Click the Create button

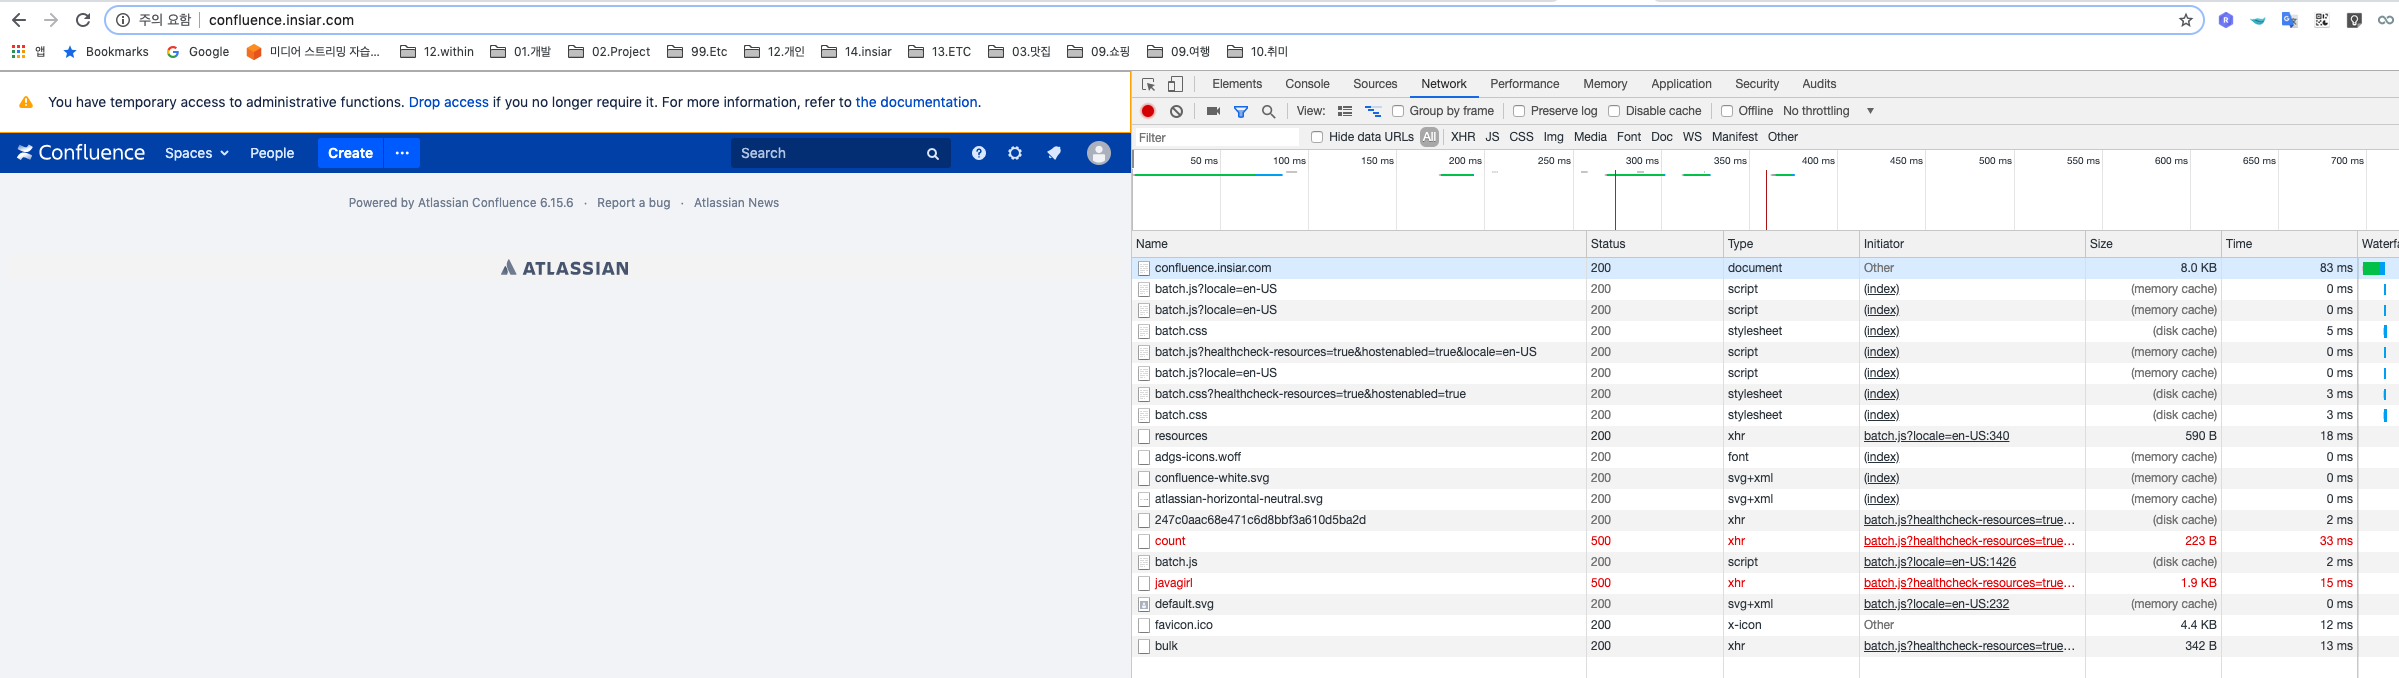tap(350, 153)
